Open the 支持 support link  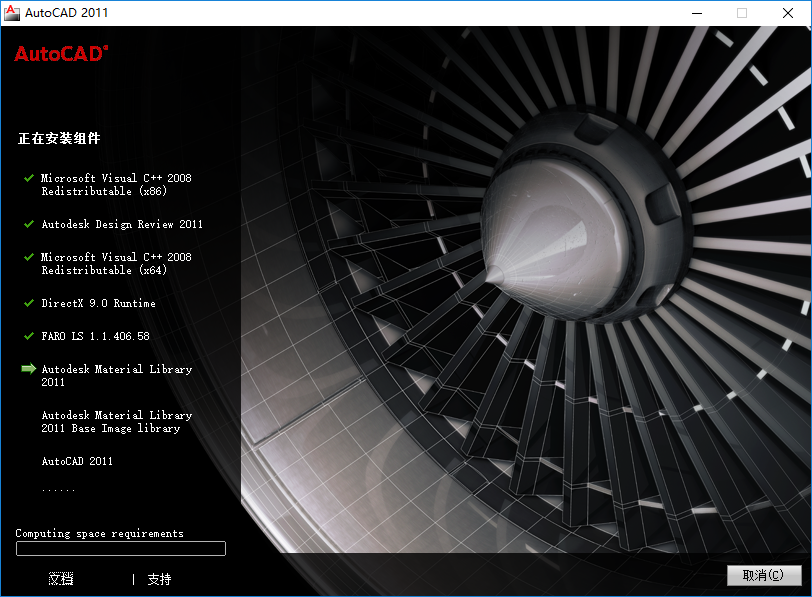click(x=158, y=579)
